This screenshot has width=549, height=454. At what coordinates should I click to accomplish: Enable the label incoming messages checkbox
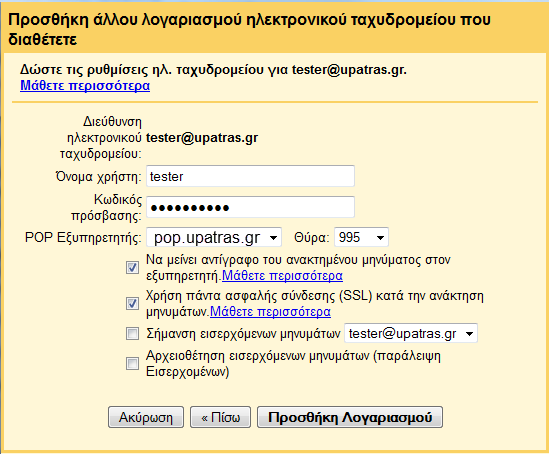pyautogui.click(x=132, y=334)
